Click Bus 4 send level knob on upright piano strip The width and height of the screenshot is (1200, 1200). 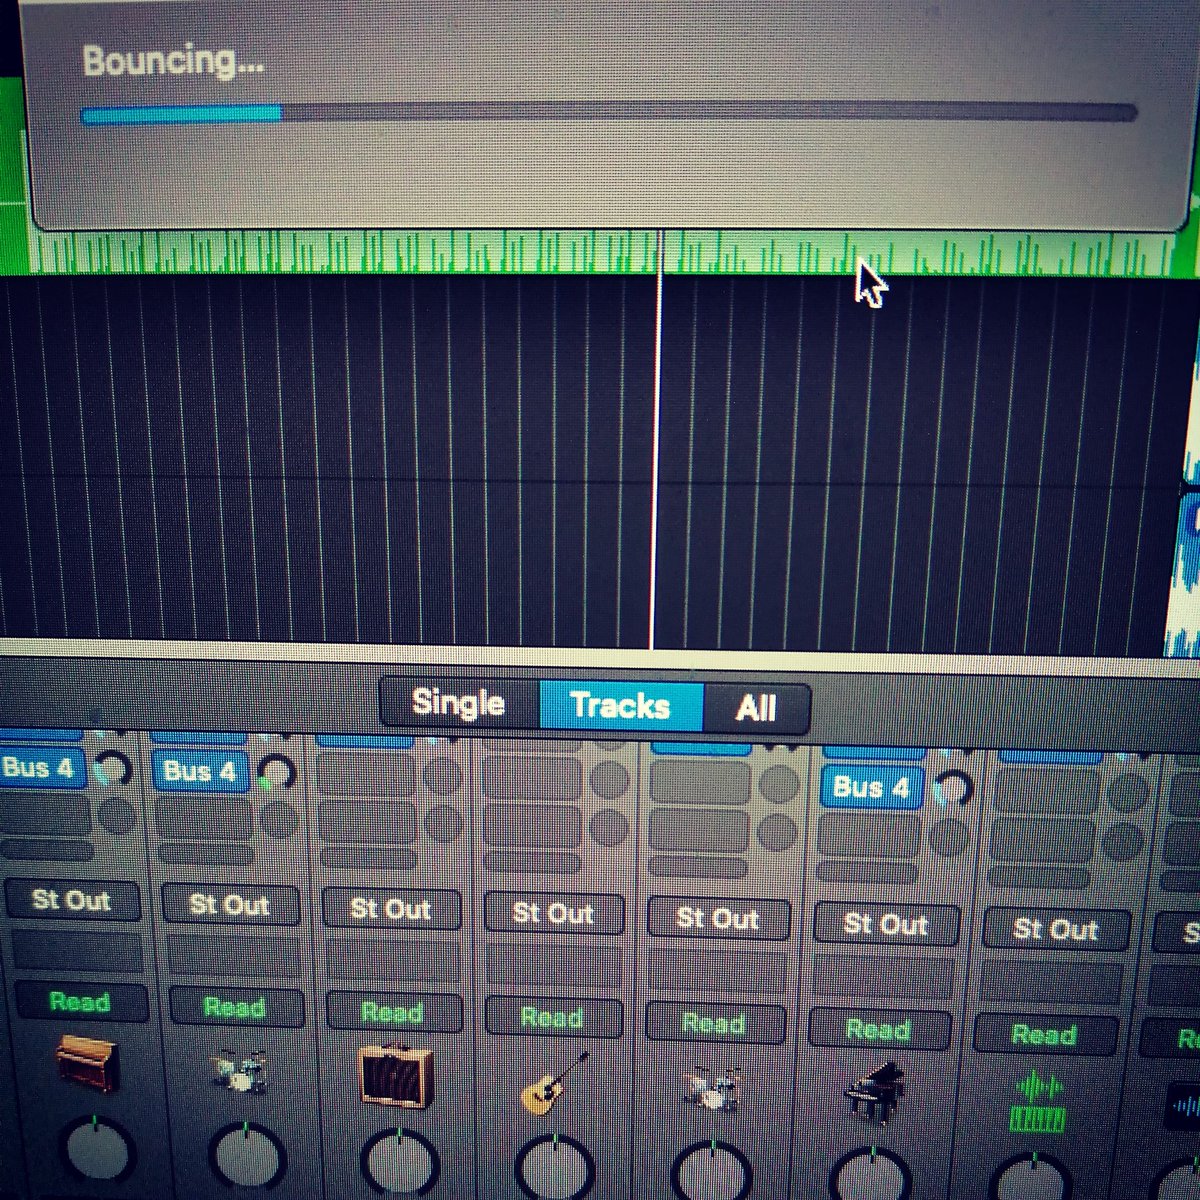pyautogui.click(x=114, y=770)
